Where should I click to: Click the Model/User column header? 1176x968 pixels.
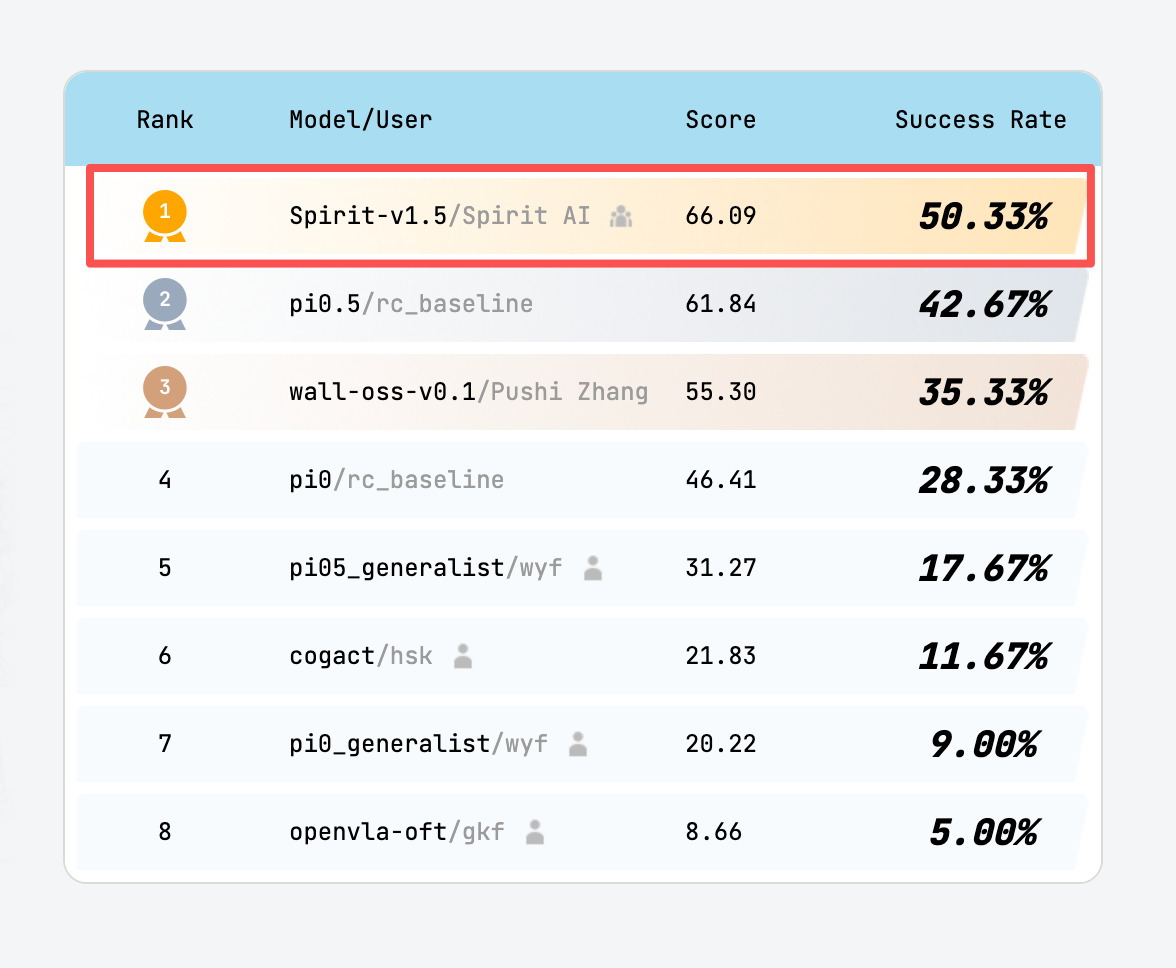coord(361,120)
